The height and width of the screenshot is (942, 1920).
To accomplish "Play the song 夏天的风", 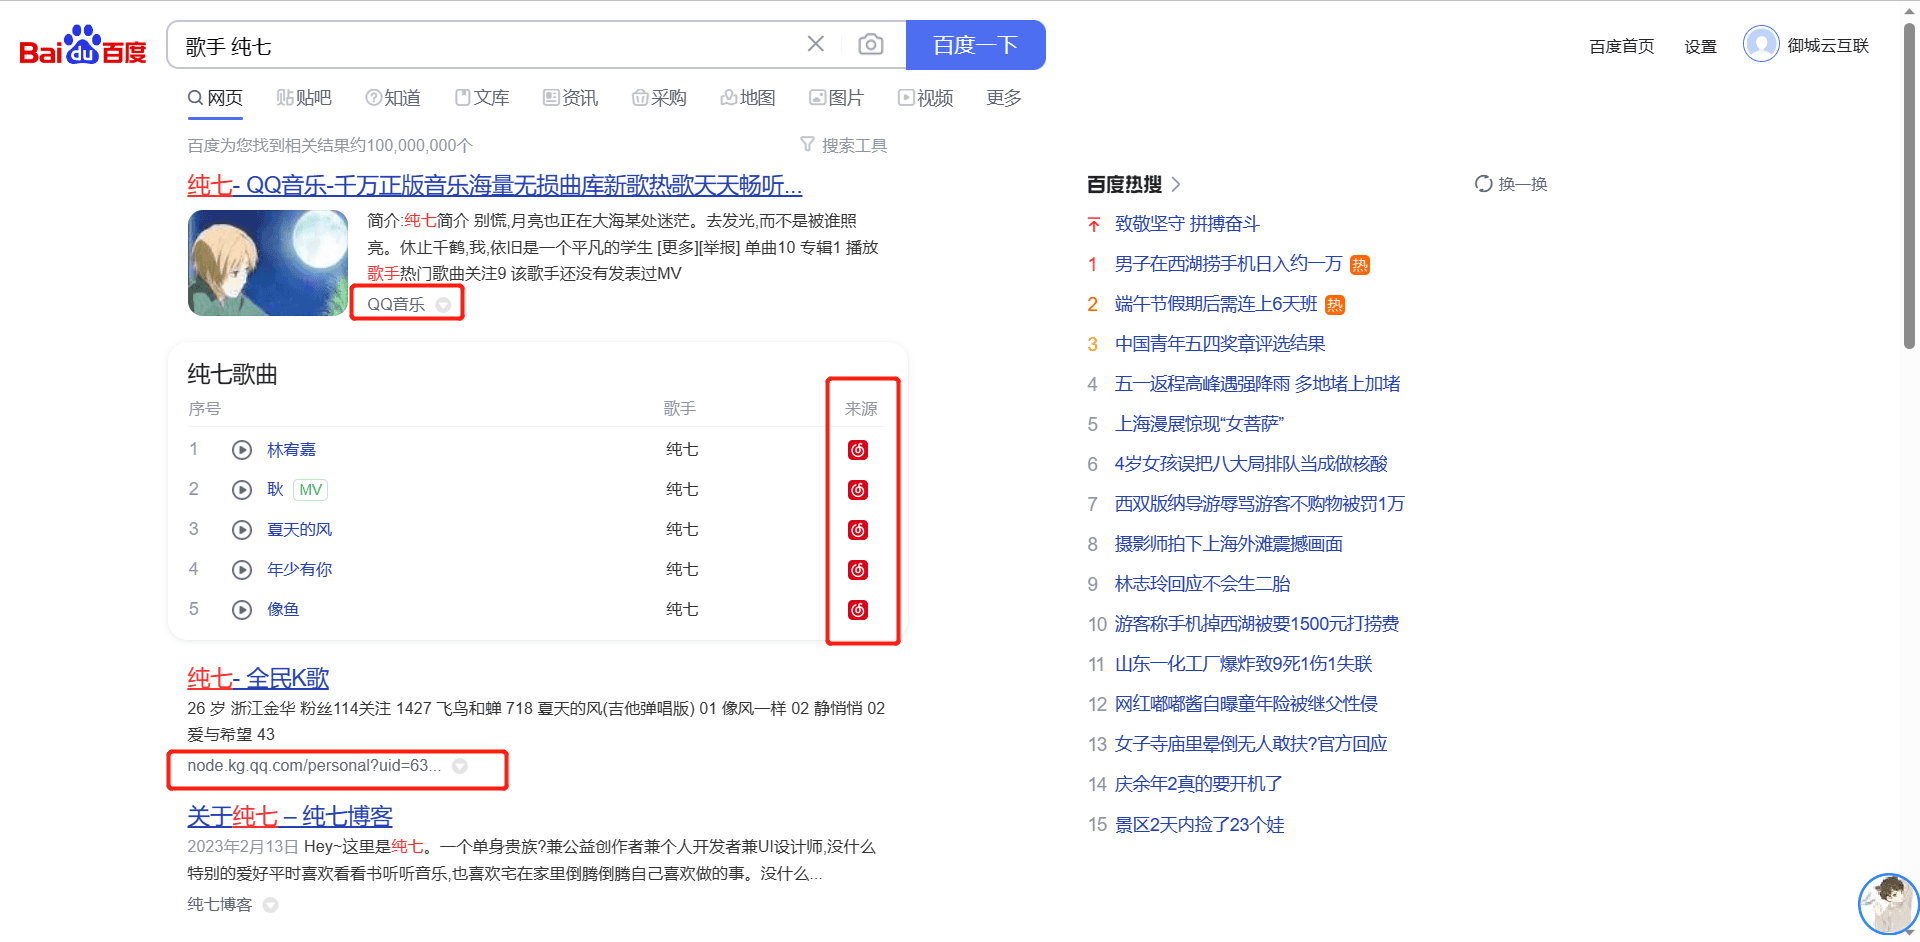I will (241, 530).
